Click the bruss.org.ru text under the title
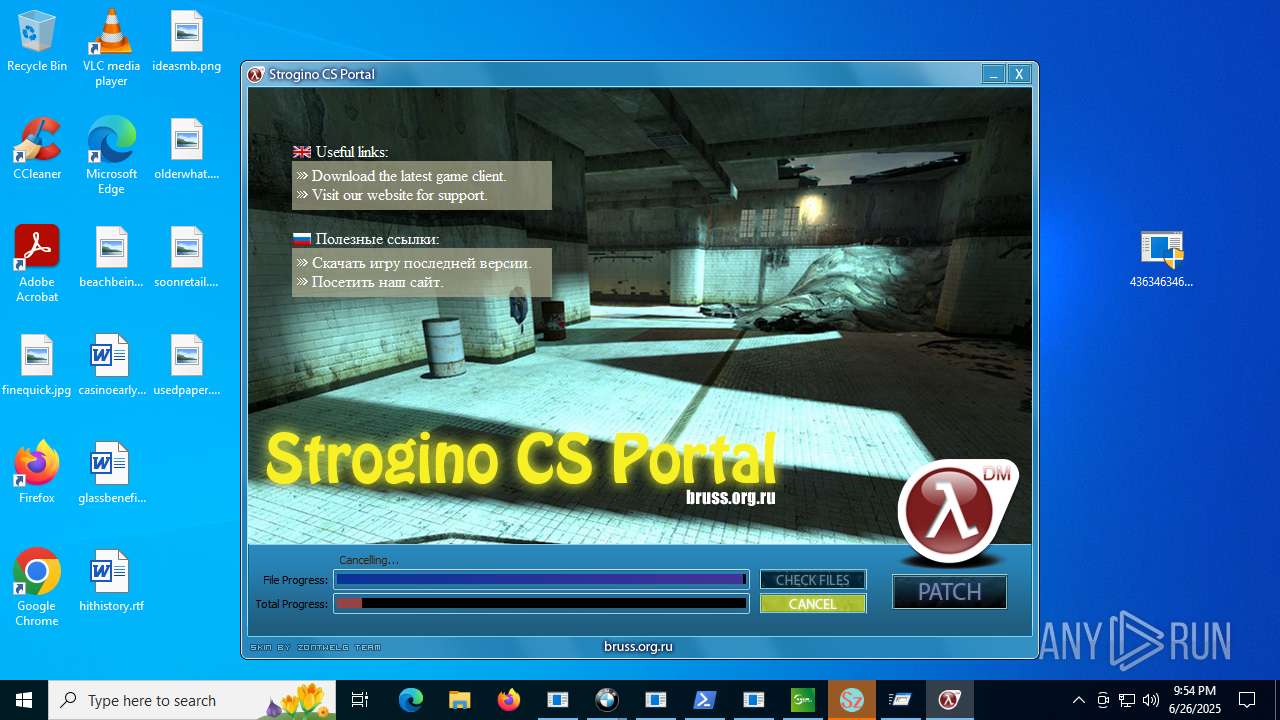 [731, 497]
